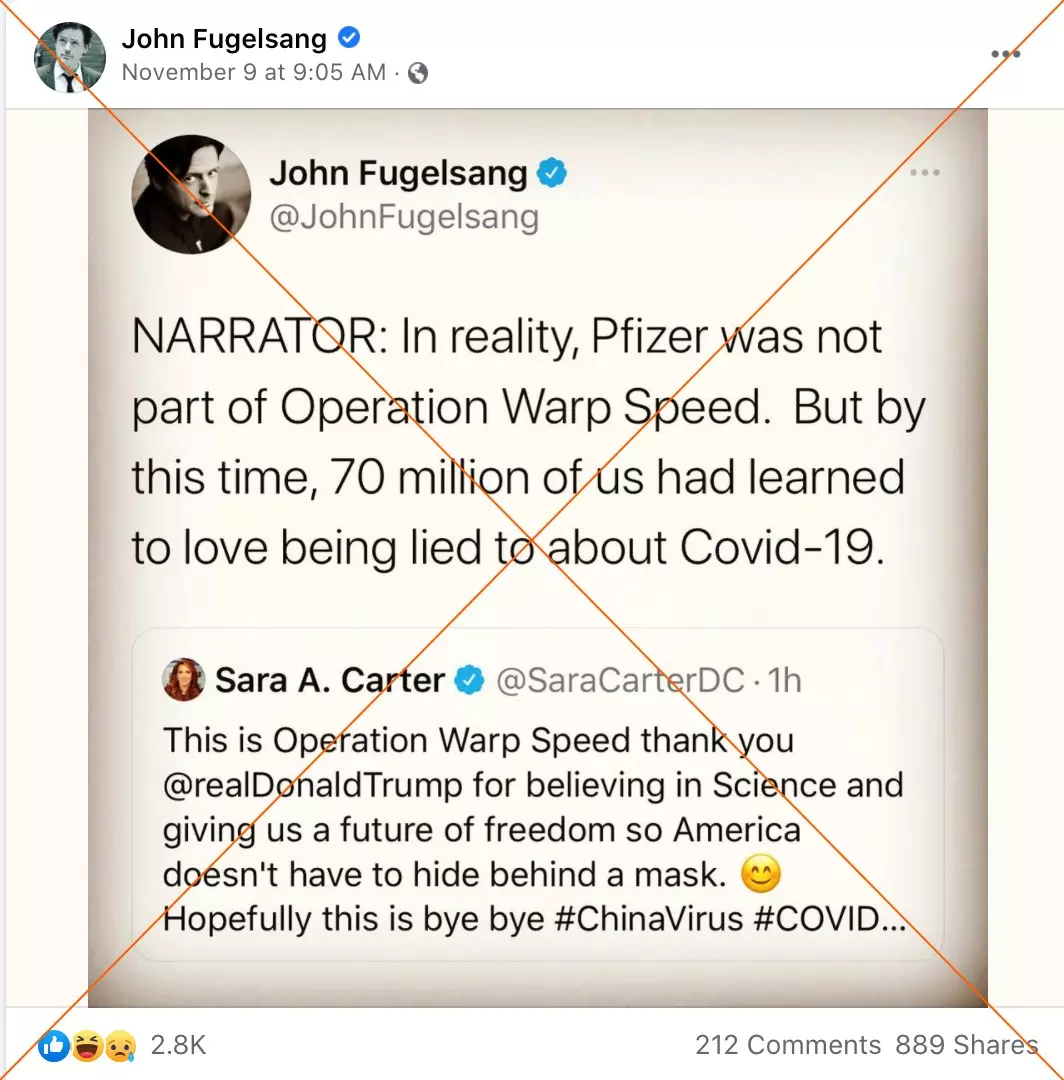Click the blue verified badge beside the Facebook name
Screen dimensions: 1064x1080
click(x=349, y=37)
